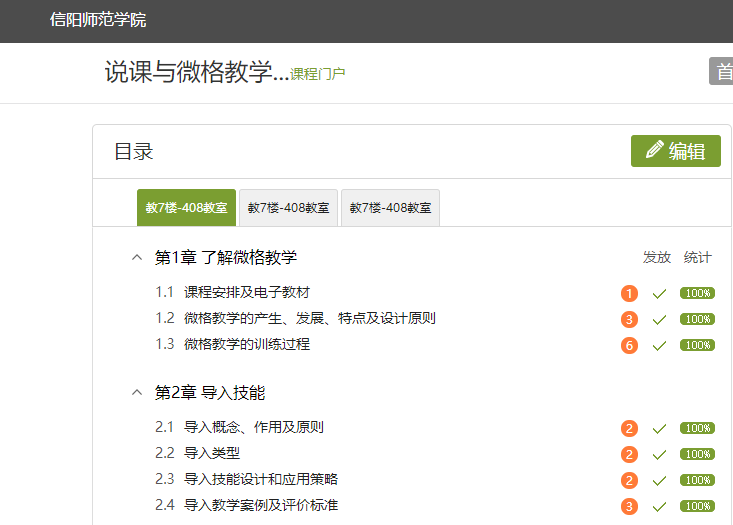Switch to the middle 教7楼-408教室 tab
This screenshot has width=733, height=525.
tap(288, 208)
